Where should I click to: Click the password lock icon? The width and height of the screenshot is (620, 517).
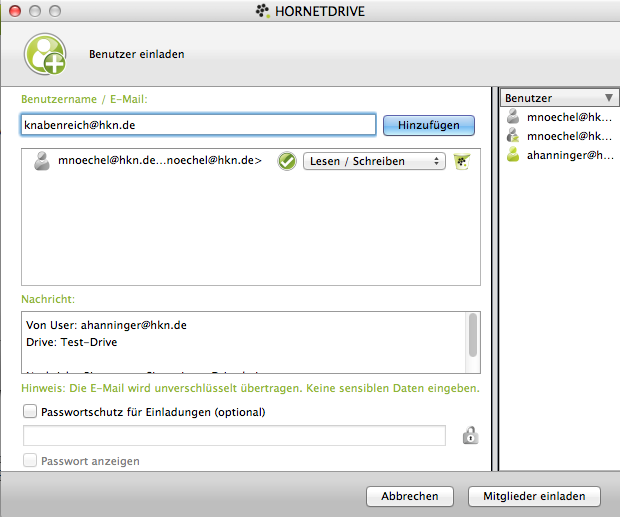tap(468, 435)
